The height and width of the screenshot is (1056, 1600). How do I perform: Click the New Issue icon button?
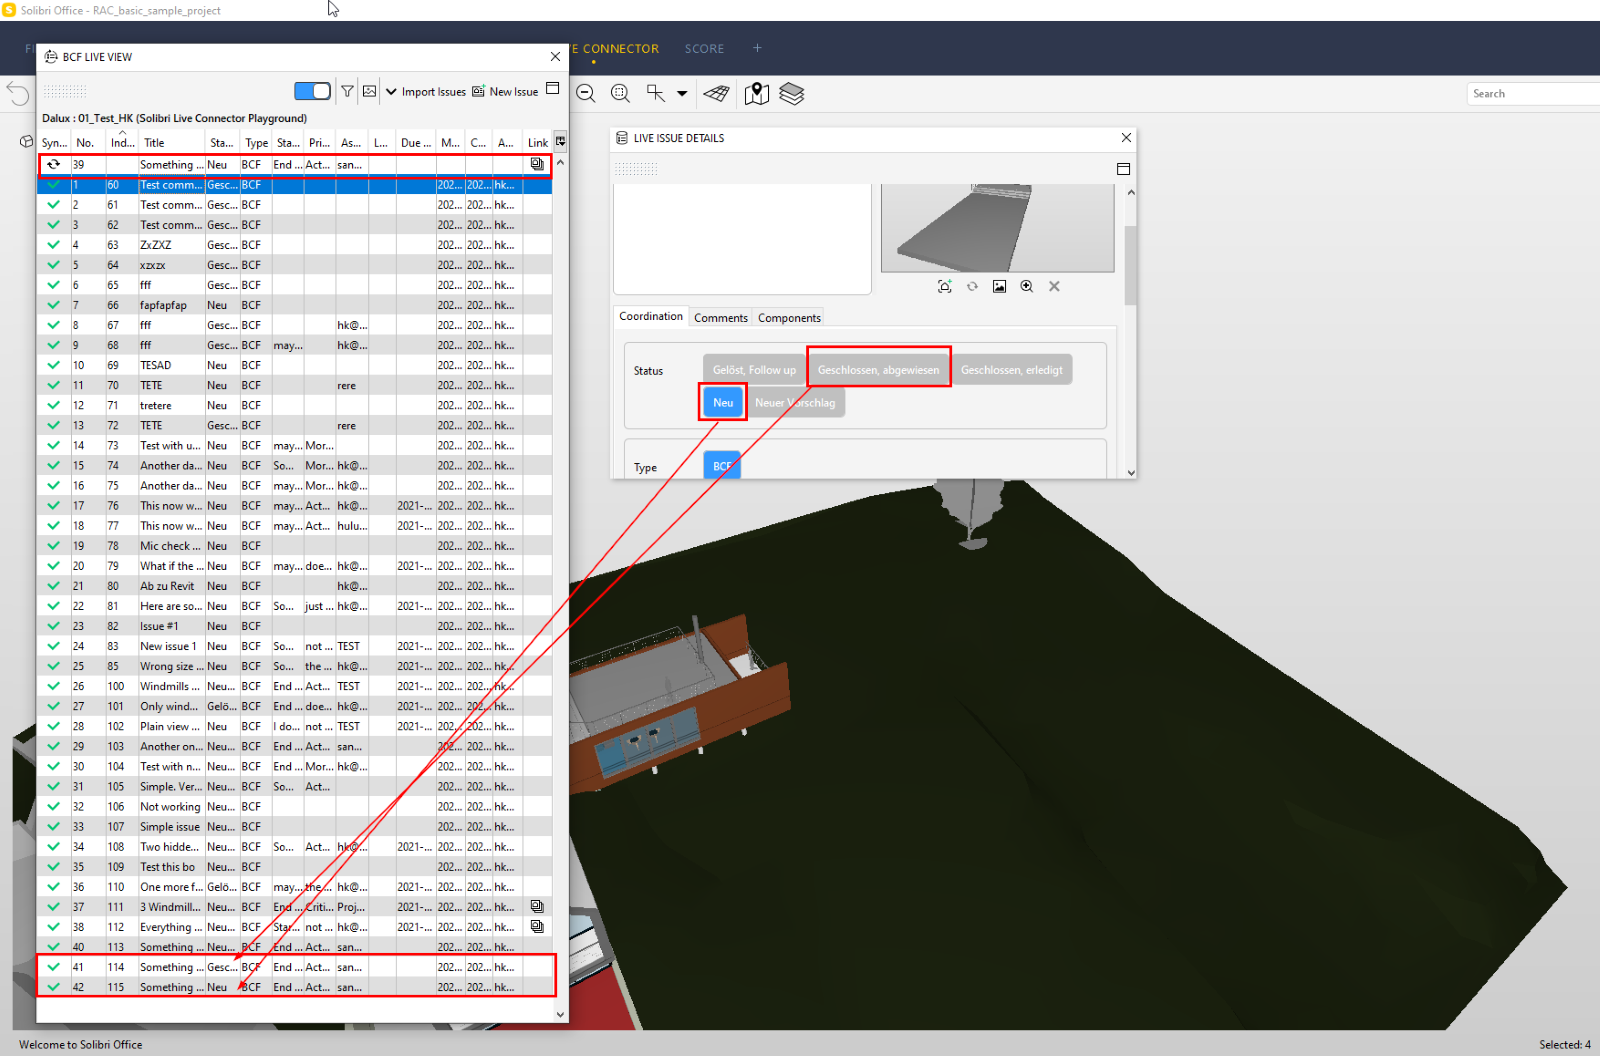coord(478,91)
